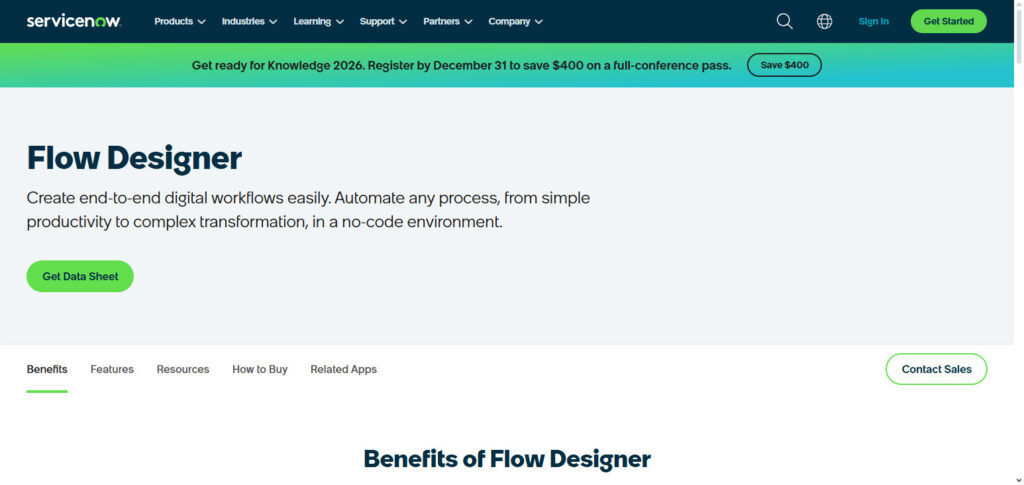Click the Benefits of Flow Designer heading
The width and height of the screenshot is (1024, 485).
[507, 459]
